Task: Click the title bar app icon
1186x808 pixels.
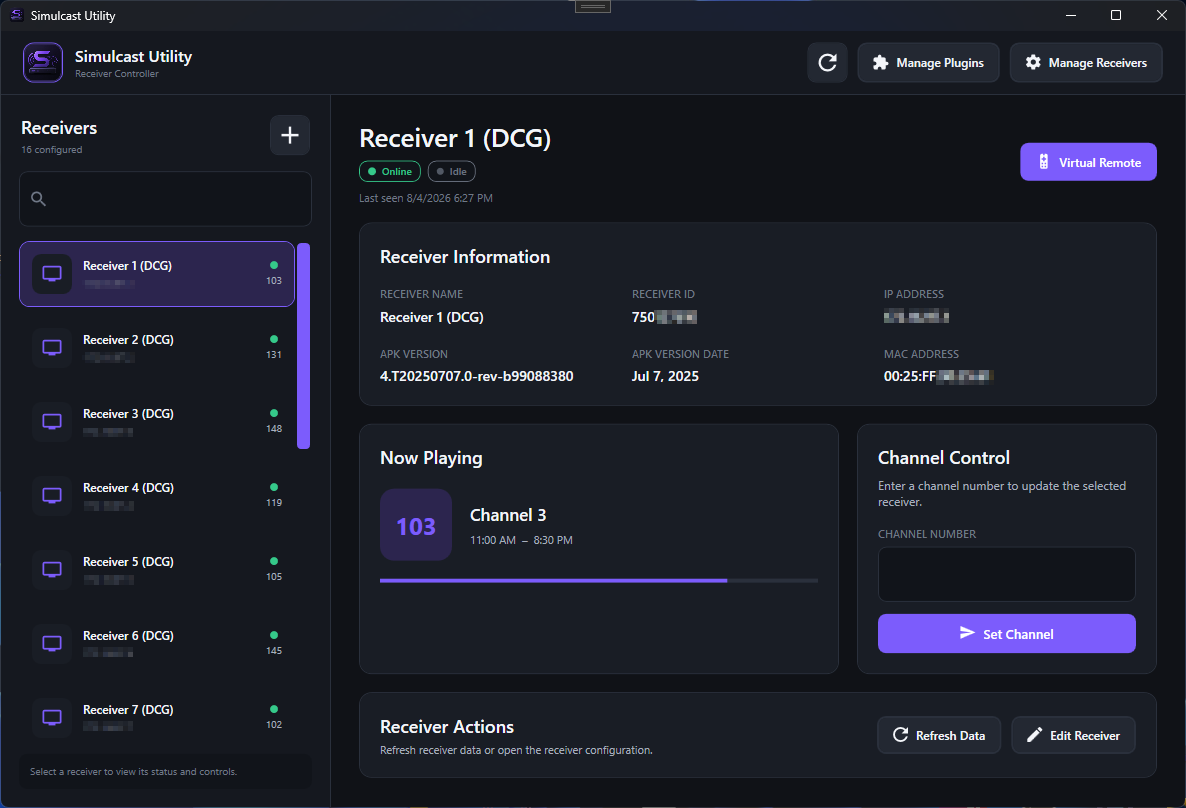Action: (17, 15)
